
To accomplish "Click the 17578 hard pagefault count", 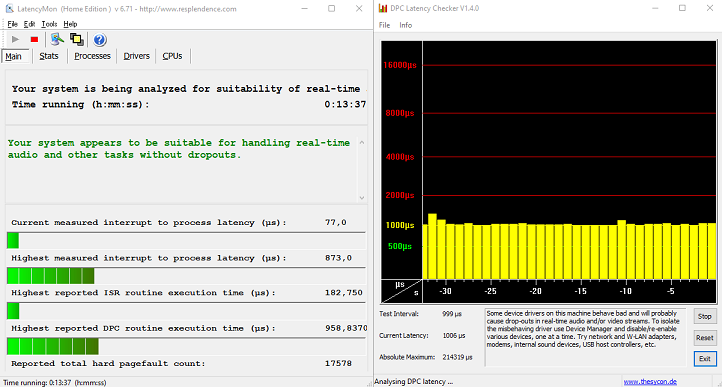I will pos(338,364).
